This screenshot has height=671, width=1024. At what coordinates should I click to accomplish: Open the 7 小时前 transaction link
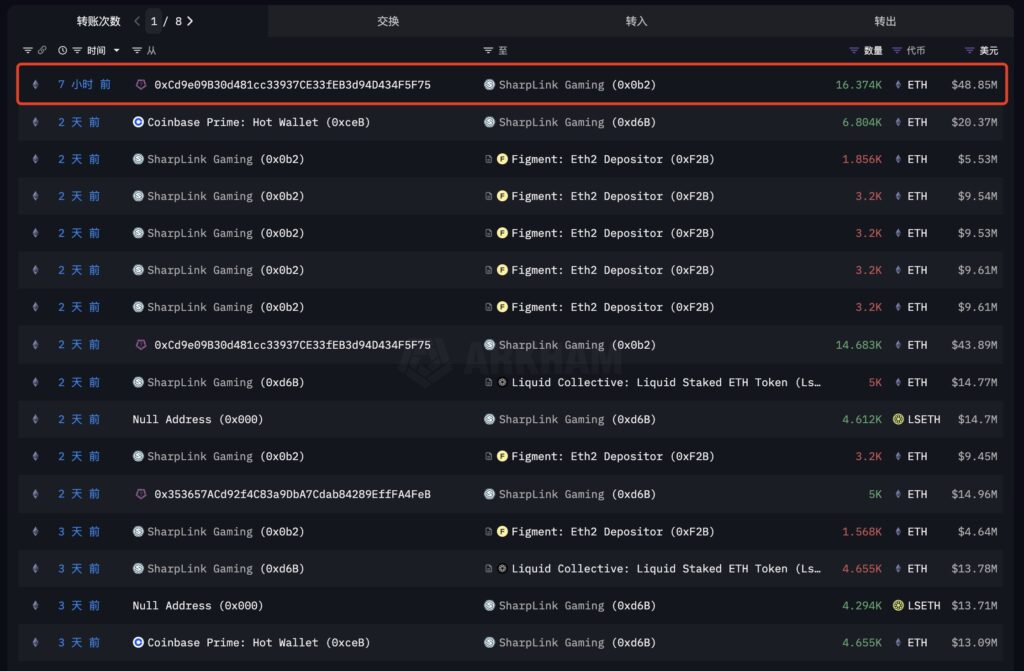pos(84,85)
